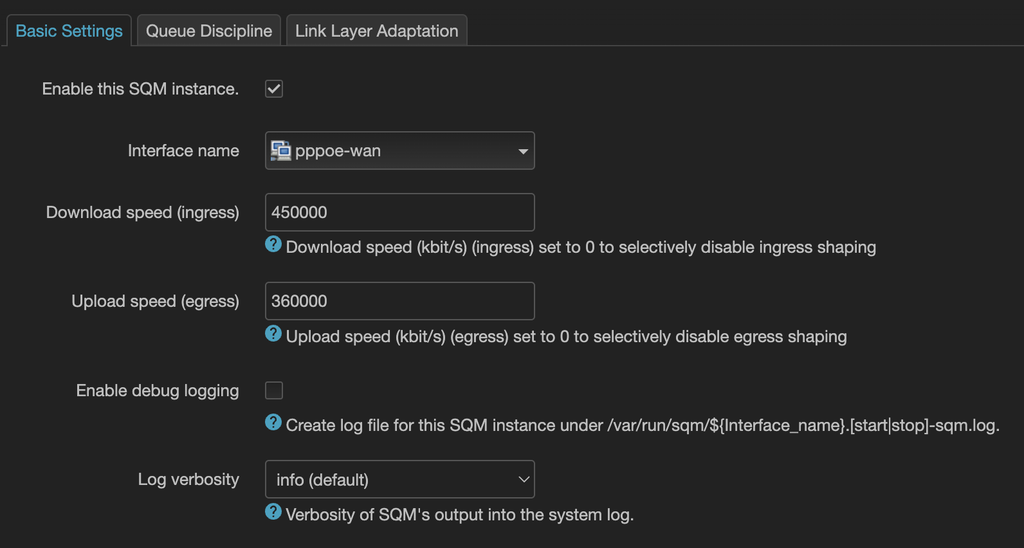This screenshot has width=1024, height=548.
Task: Uncheck Enable this SQM instance checkbox
Action: [274, 89]
